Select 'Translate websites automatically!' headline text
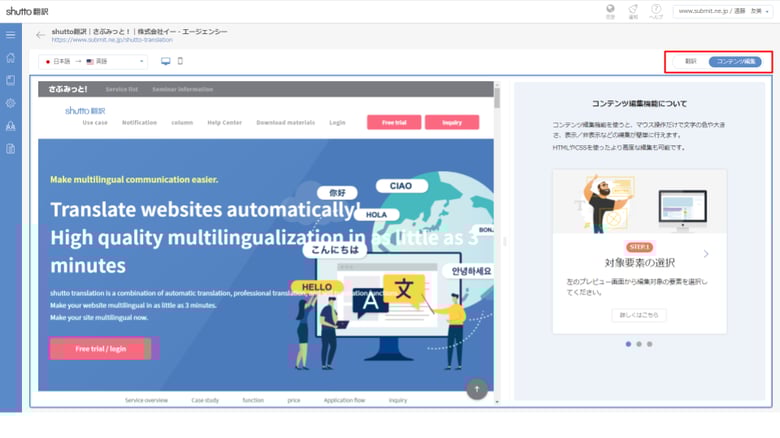This screenshot has height=438, width=780. pyautogui.click(x=204, y=210)
